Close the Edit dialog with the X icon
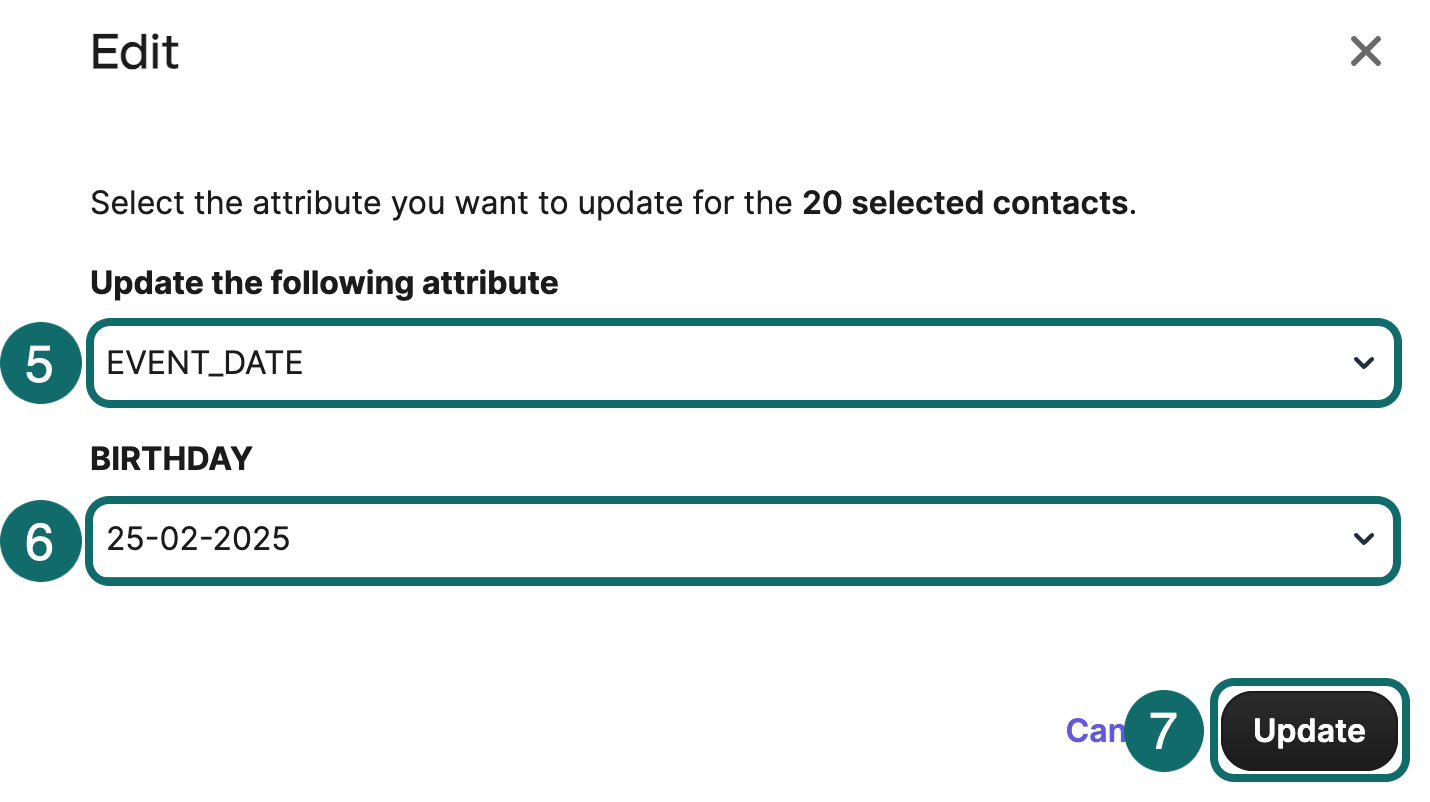The height and width of the screenshot is (802, 1430). (1365, 51)
